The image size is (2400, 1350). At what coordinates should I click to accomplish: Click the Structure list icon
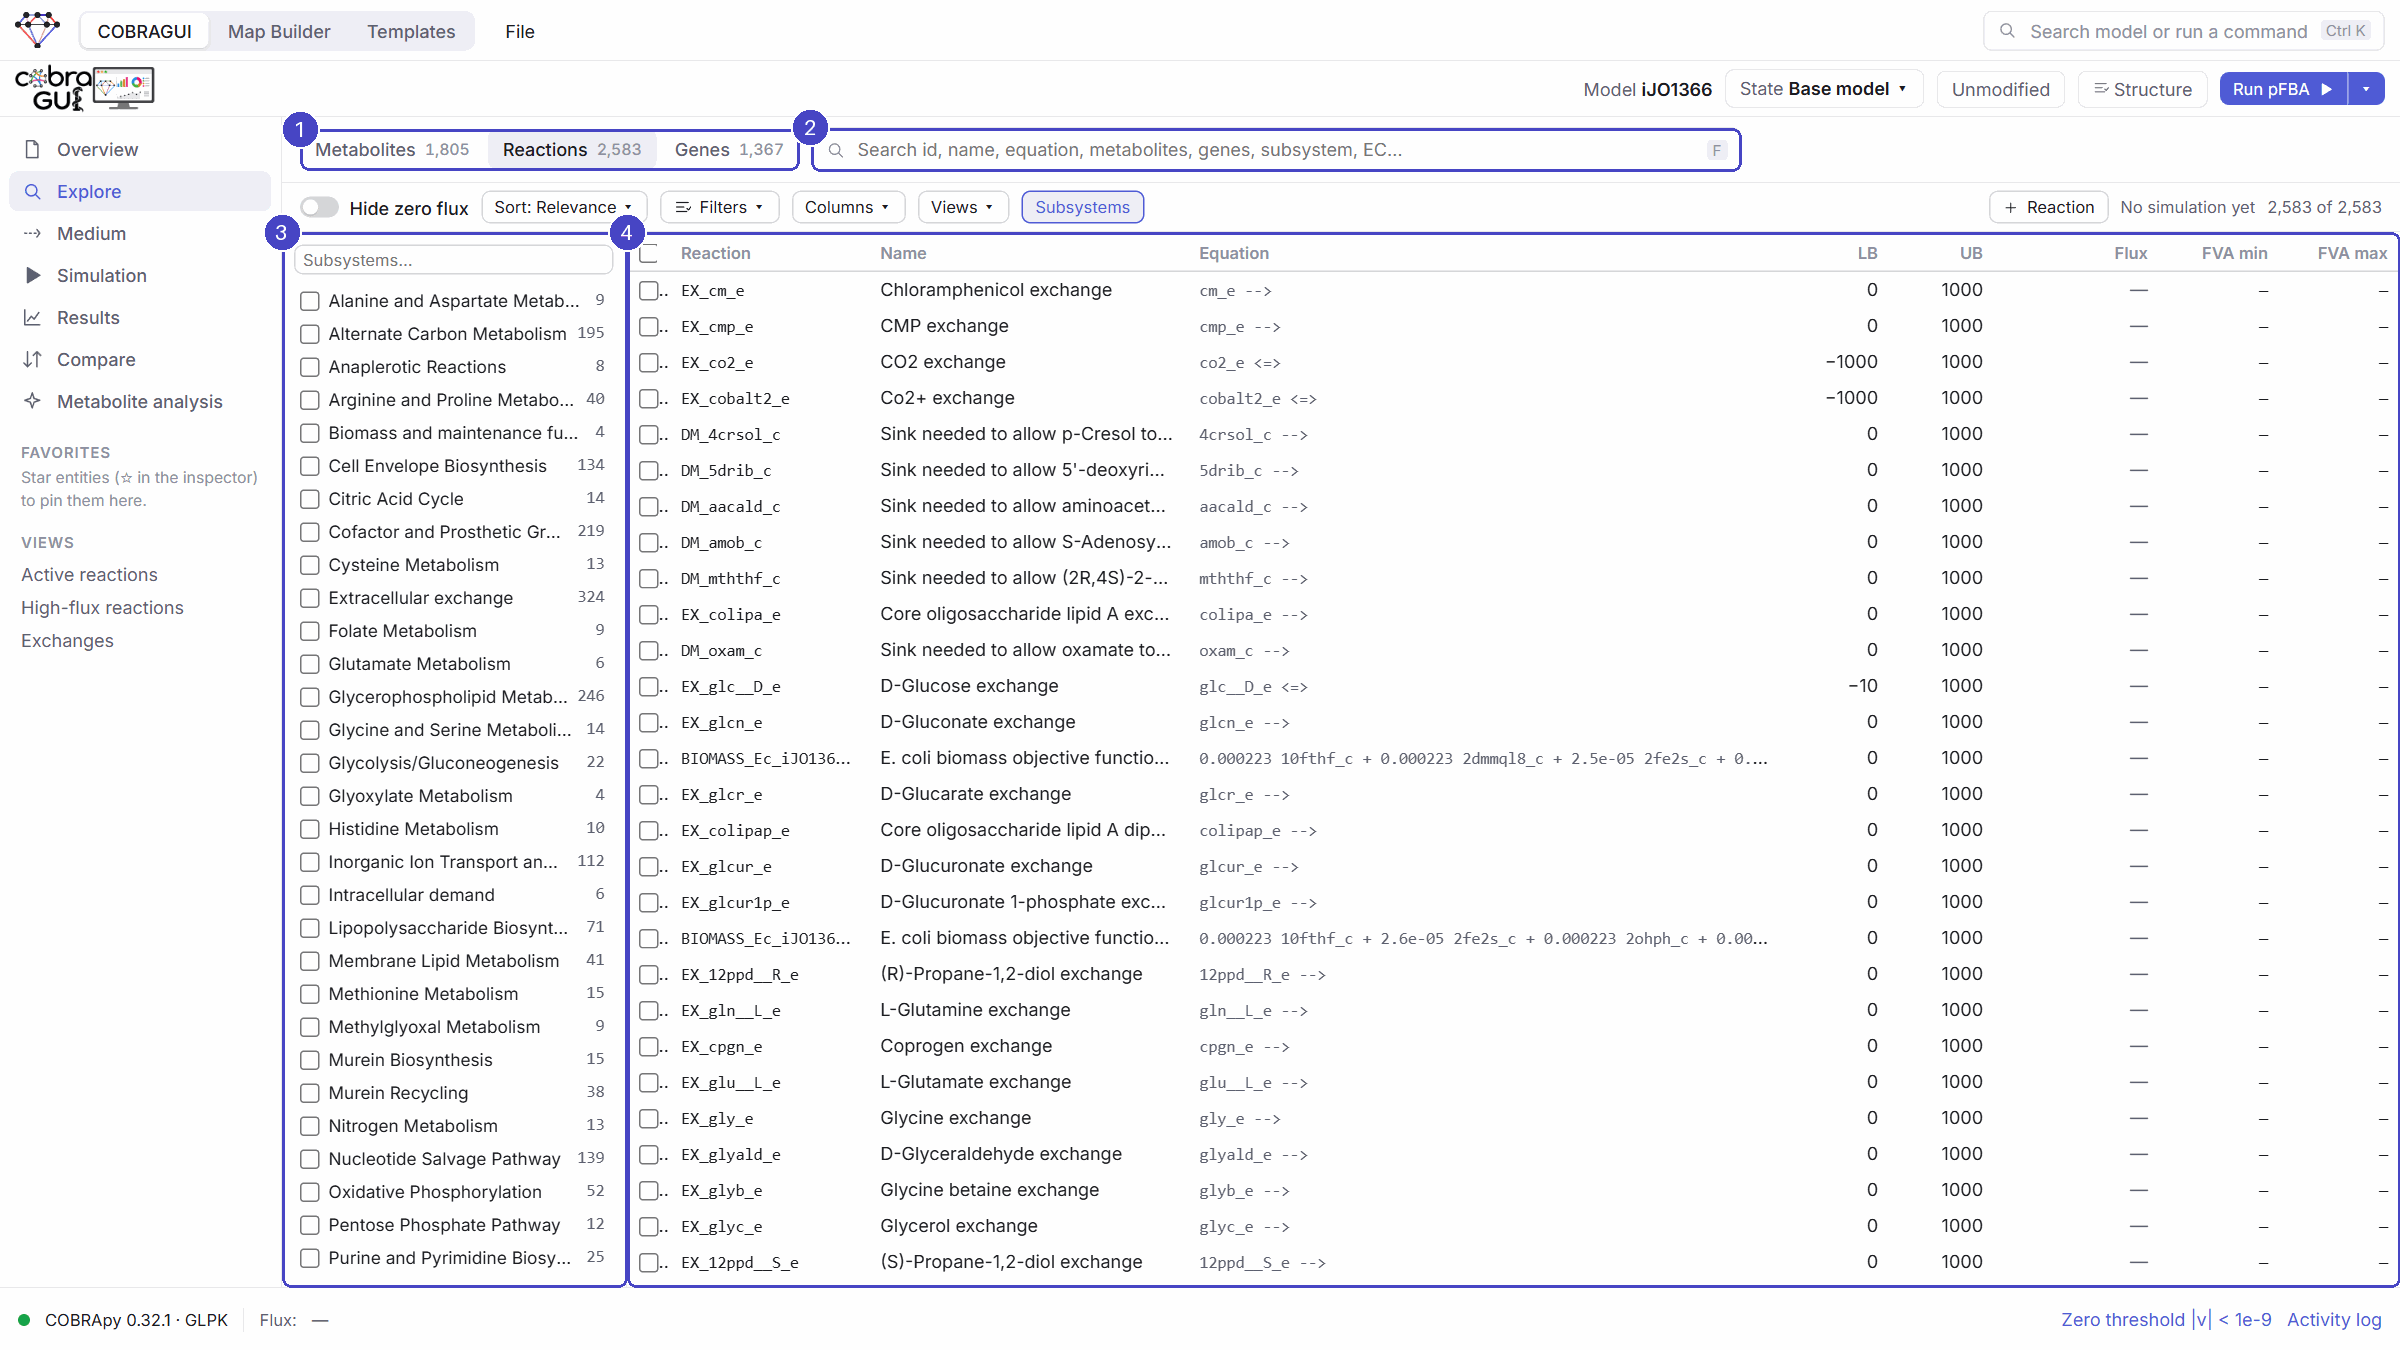coord(2101,89)
